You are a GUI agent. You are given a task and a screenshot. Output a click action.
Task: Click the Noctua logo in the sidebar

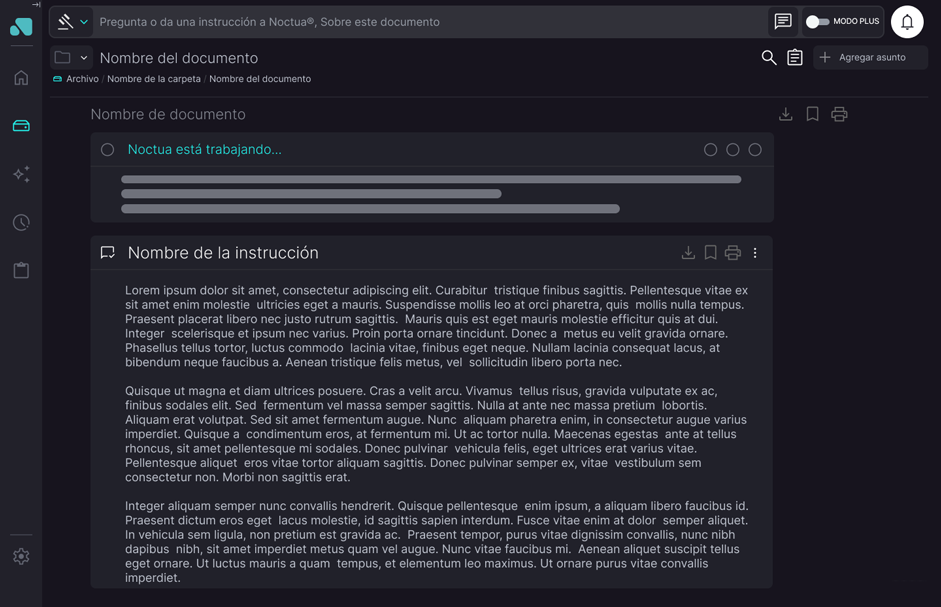click(21, 27)
